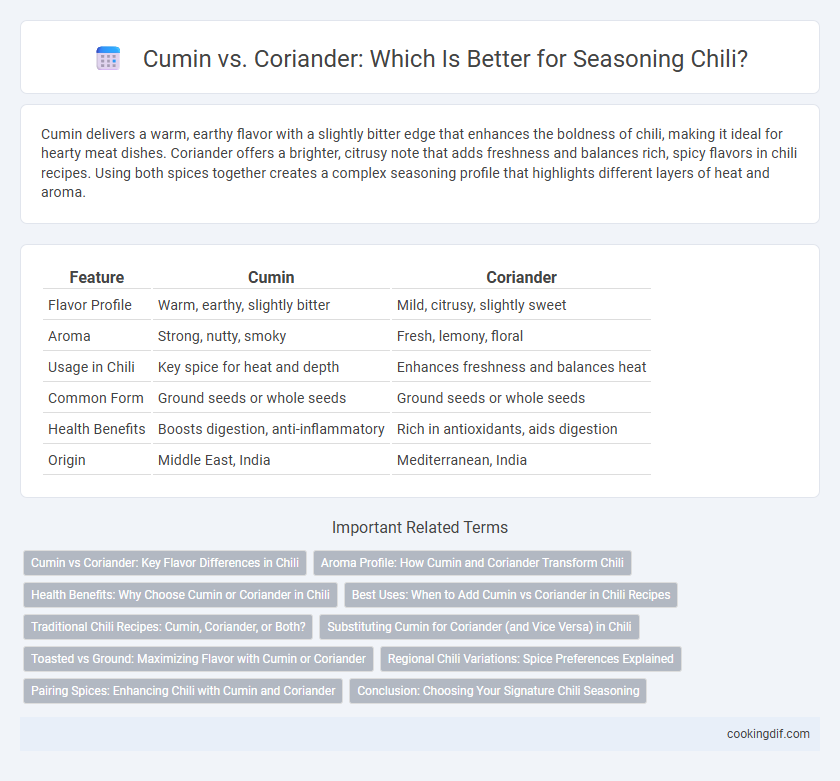Screen dimensions: 840x781
Task: Open 'Cumin vs Coriander: Key Flavor Differences' tag
Action: (x=165, y=563)
